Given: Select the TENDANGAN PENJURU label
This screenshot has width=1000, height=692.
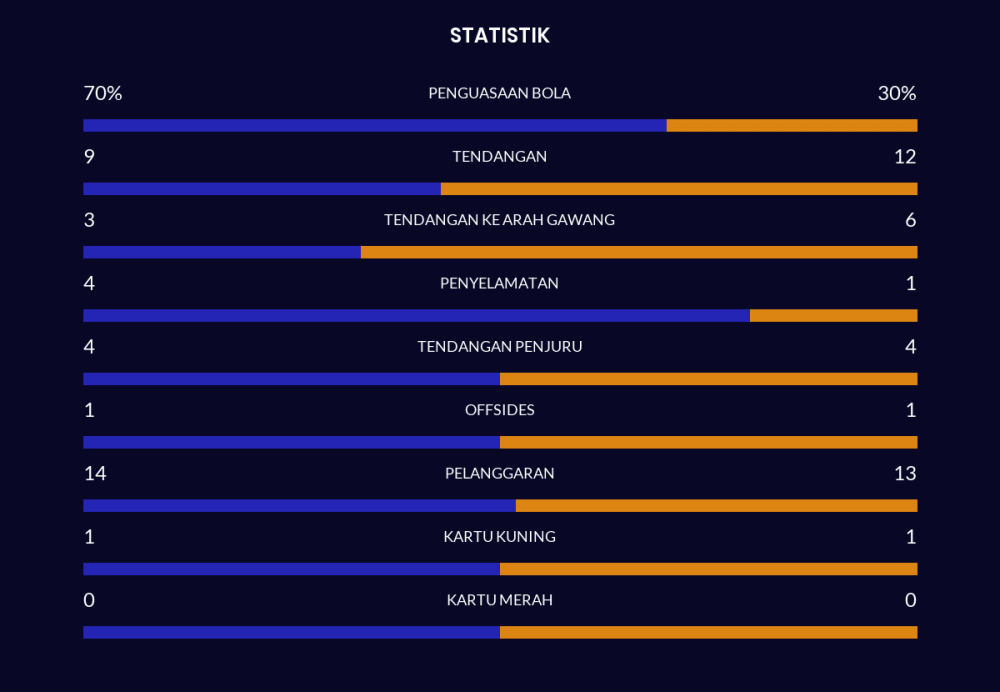Looking at the screenshot, I should coord(499,347).
